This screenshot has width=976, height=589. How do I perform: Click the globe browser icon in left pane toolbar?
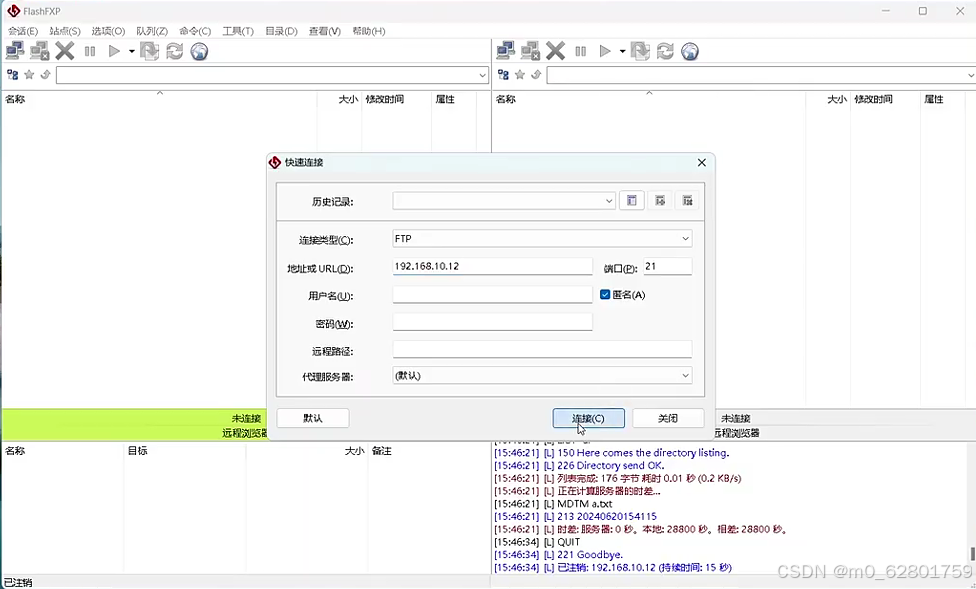click(199, 51)
